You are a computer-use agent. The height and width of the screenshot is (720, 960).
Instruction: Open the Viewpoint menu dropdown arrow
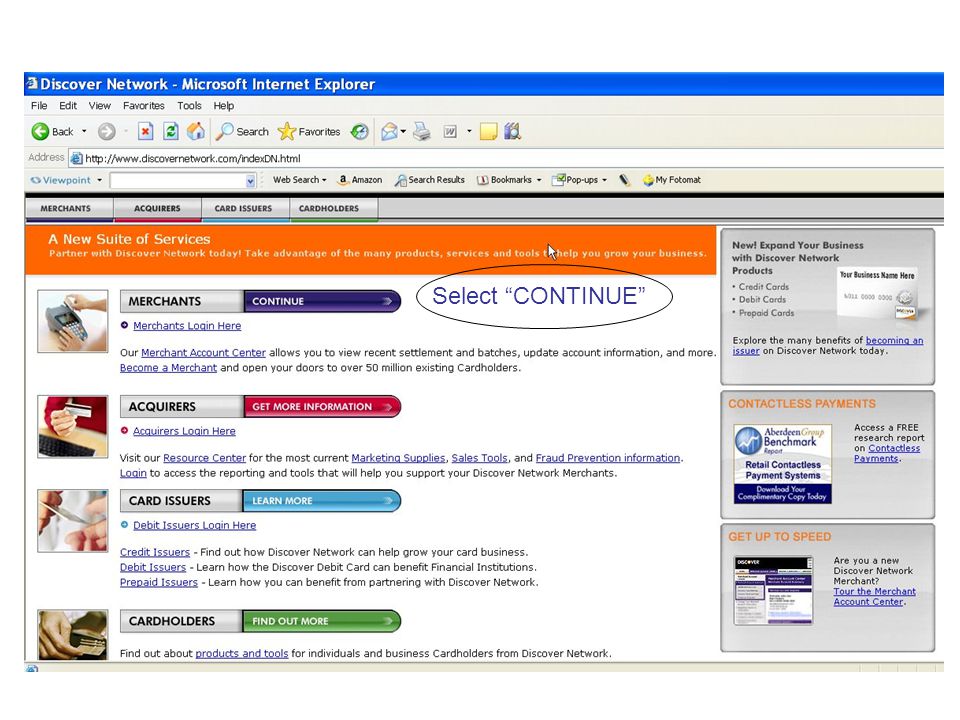click(x=99, y=180)
